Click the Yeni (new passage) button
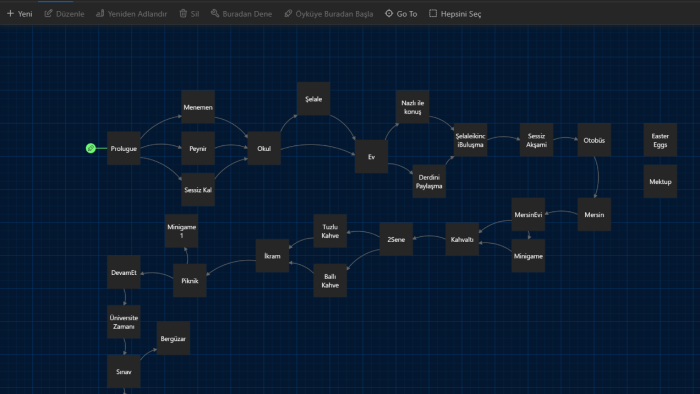Viewport: 700px width, 394px height. 20,14
